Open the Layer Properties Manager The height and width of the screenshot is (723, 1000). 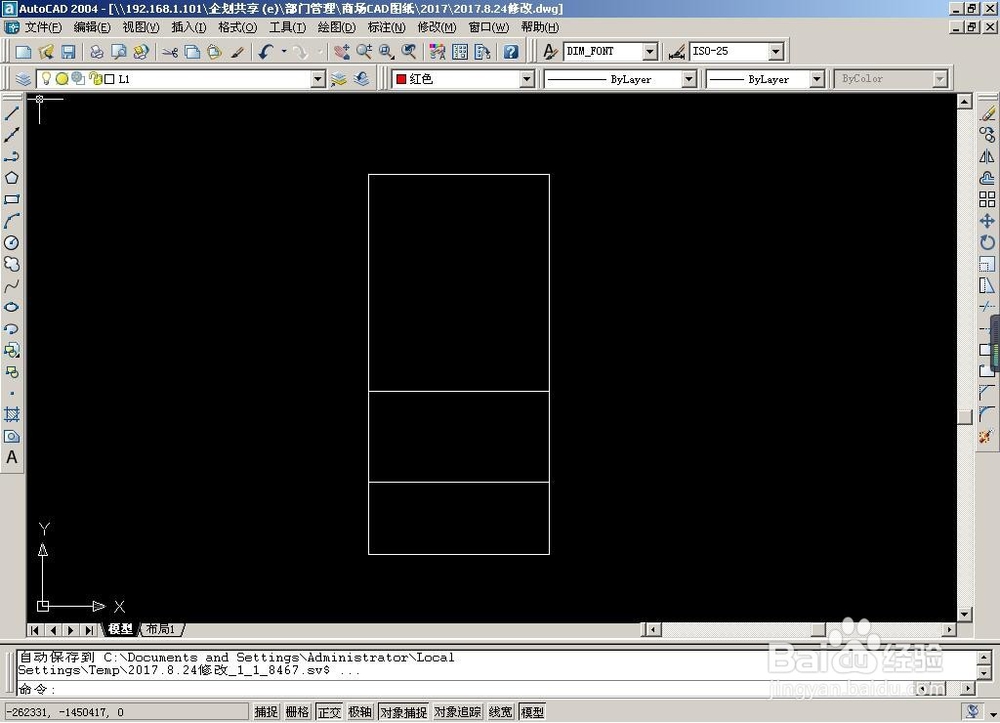click(x=23, y=79)
